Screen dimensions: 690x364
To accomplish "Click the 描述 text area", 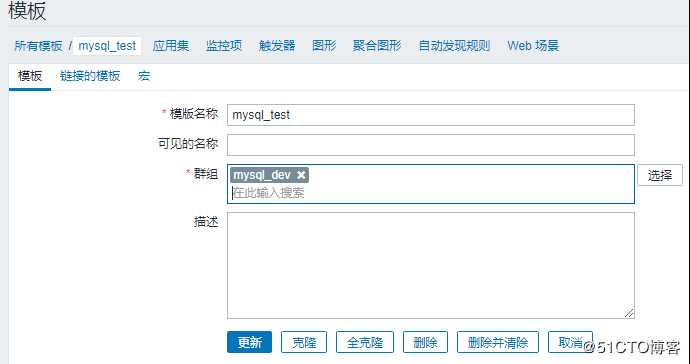I will (x=431, y=265).
